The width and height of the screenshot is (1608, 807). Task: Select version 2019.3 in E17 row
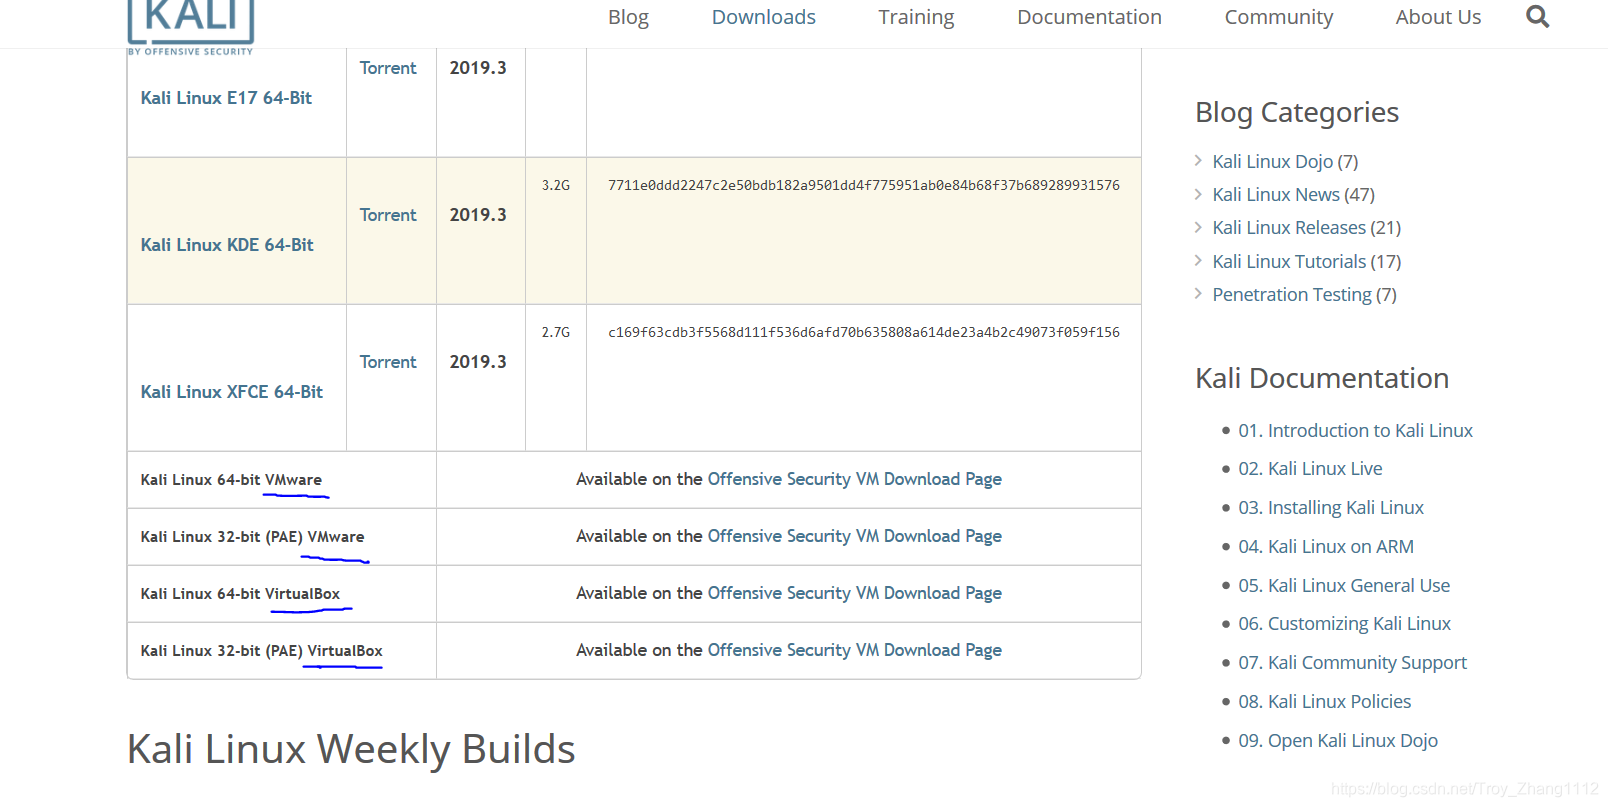[x=478, y=68]
